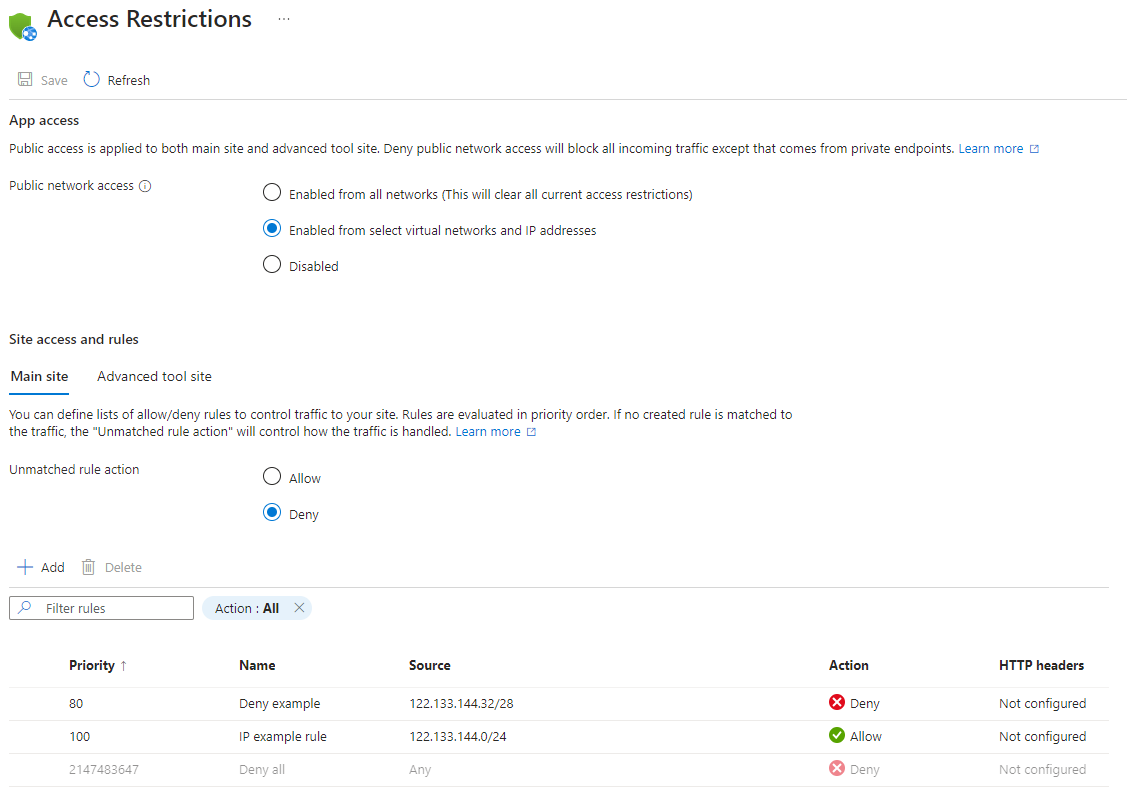
Task: Click the Any source cell
Action: tap(420, 770)
